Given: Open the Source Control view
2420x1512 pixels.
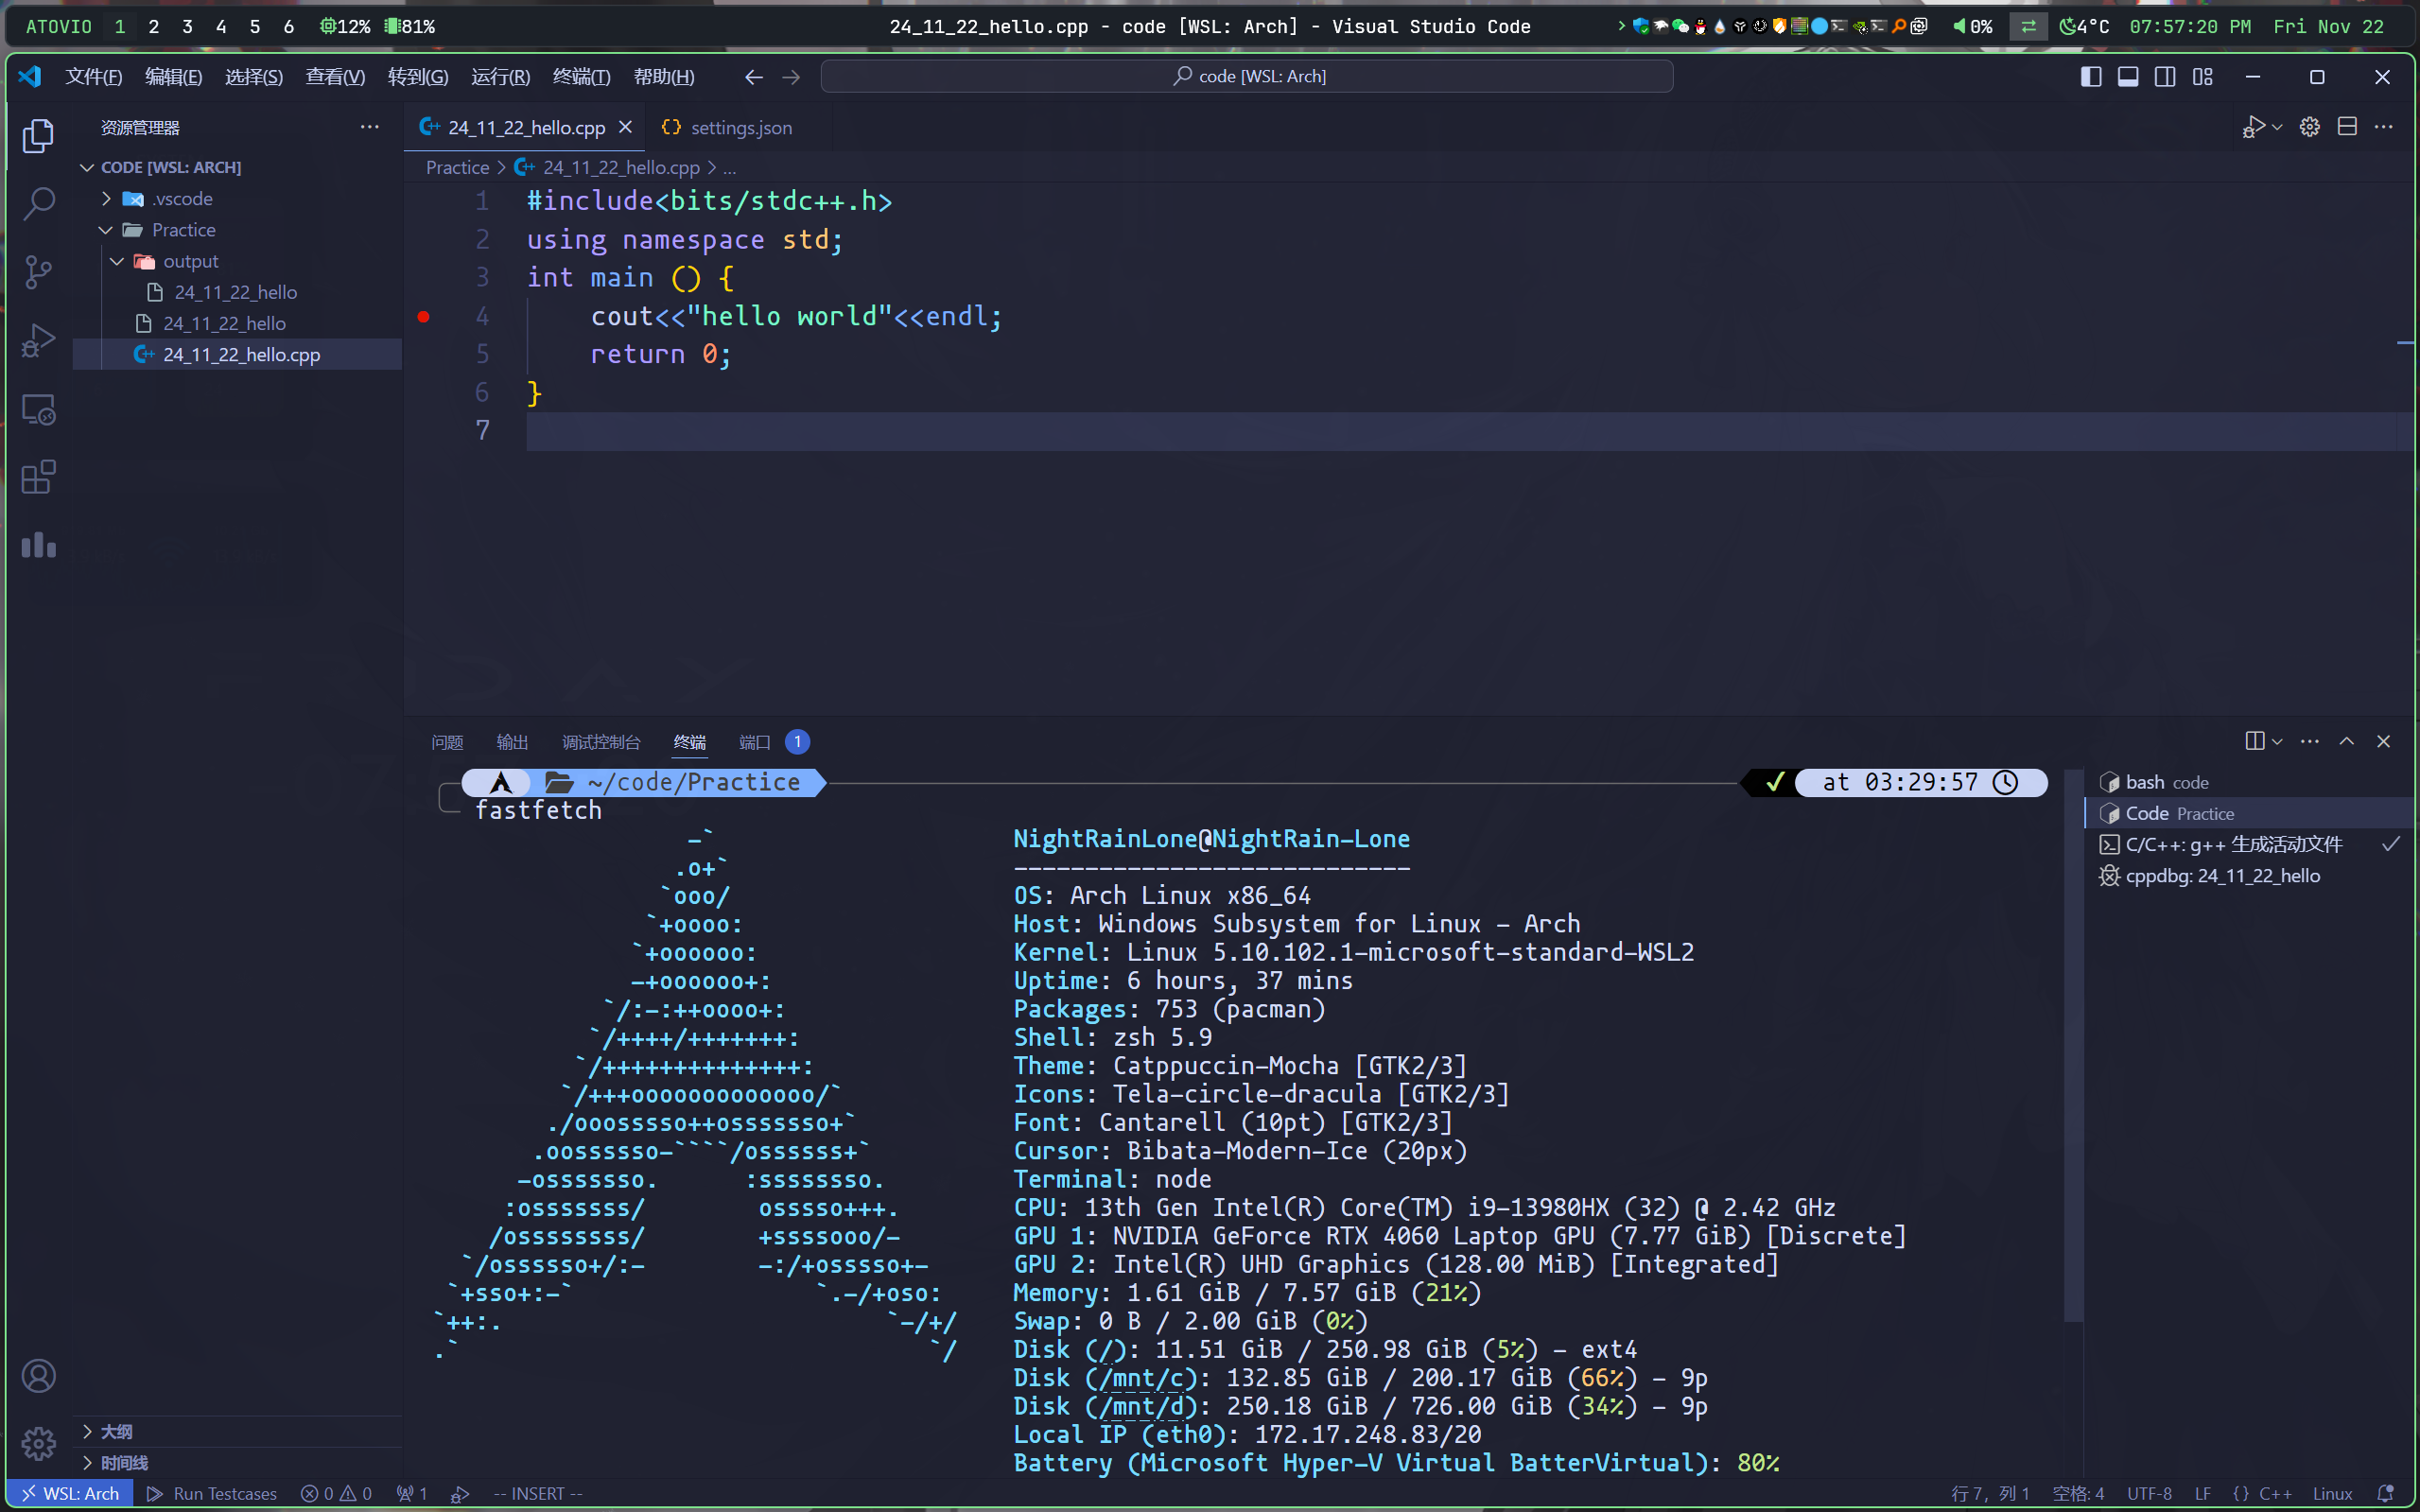Looking at the screenshot, I should coord(38,271).
